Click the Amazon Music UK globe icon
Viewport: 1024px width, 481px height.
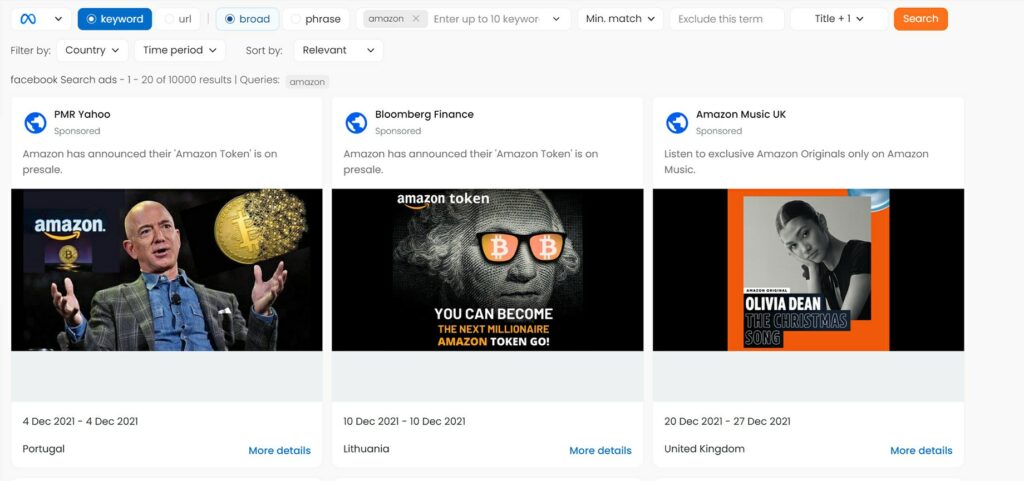pos(677,122)
